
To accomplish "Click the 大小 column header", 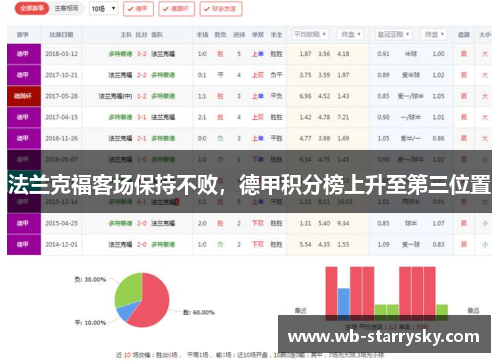I will point(485,34).
